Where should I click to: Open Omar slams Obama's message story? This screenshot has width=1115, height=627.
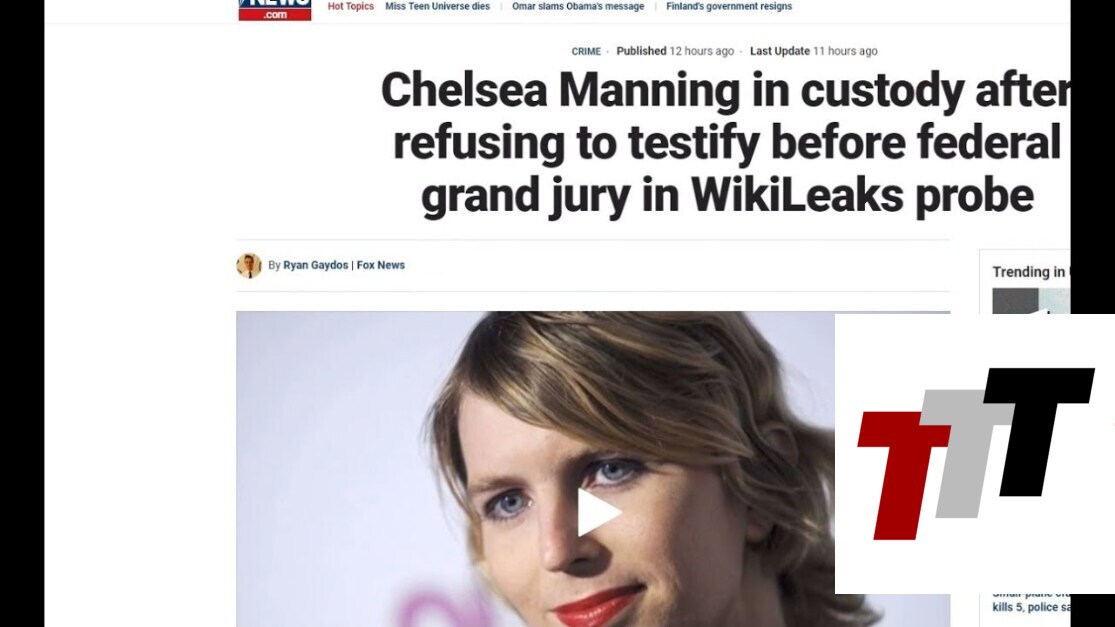tap(578, 6)
